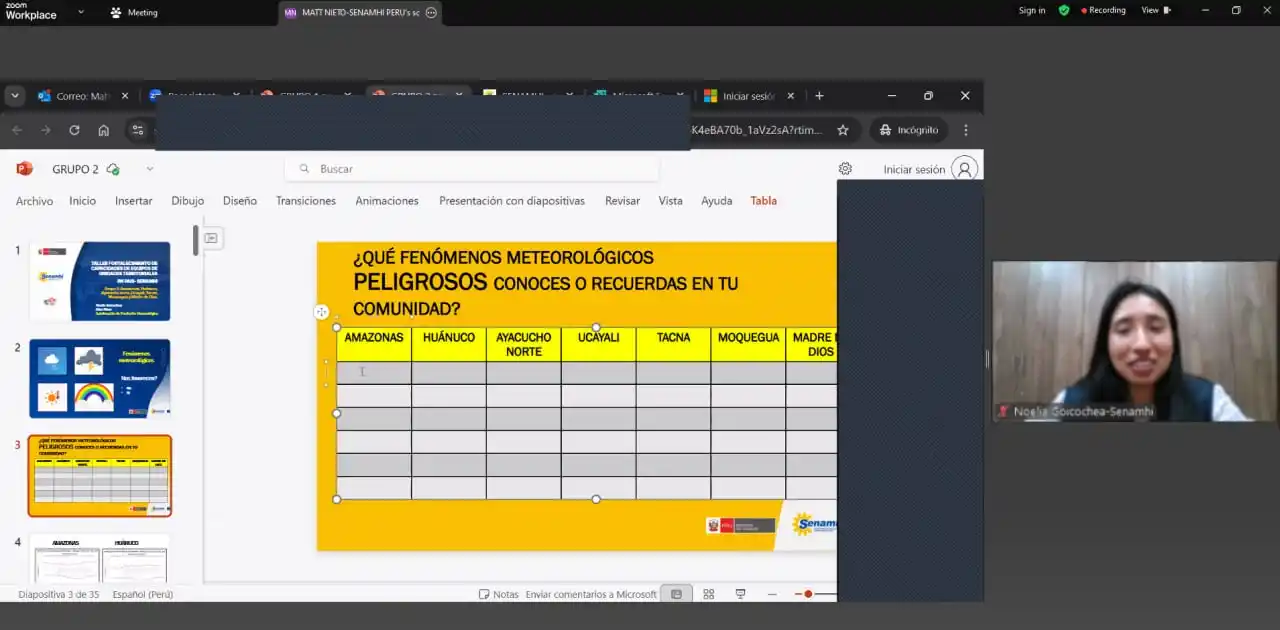
Task: Open the Zoom Workplace dropdown arrow
Action: pyautogui.click(x=81, y=12)
